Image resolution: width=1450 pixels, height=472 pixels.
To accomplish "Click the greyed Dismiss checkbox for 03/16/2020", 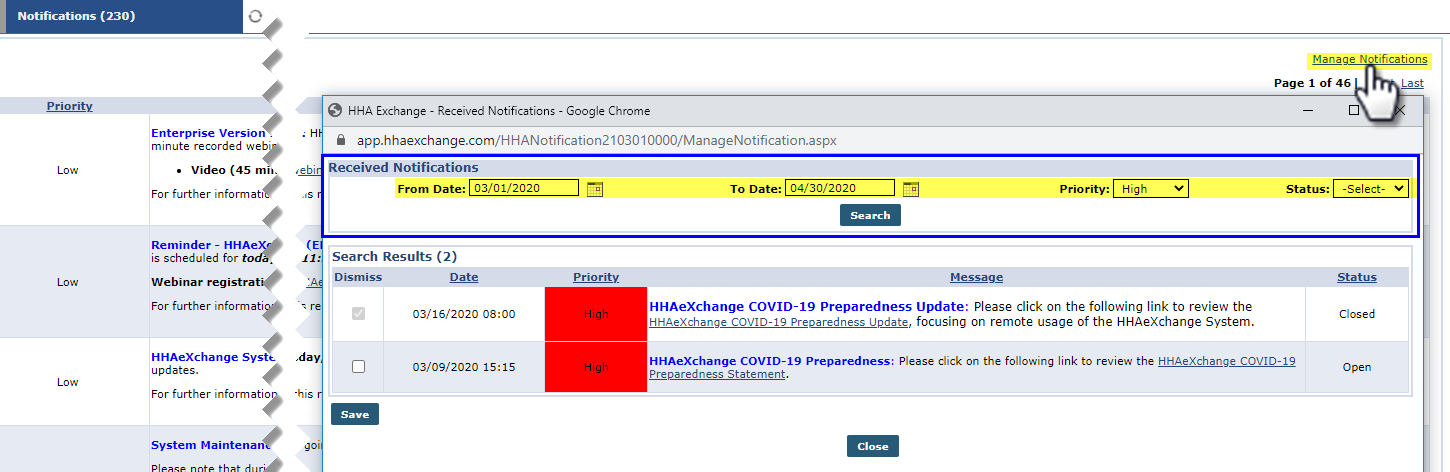I will (x=358, y=314).
